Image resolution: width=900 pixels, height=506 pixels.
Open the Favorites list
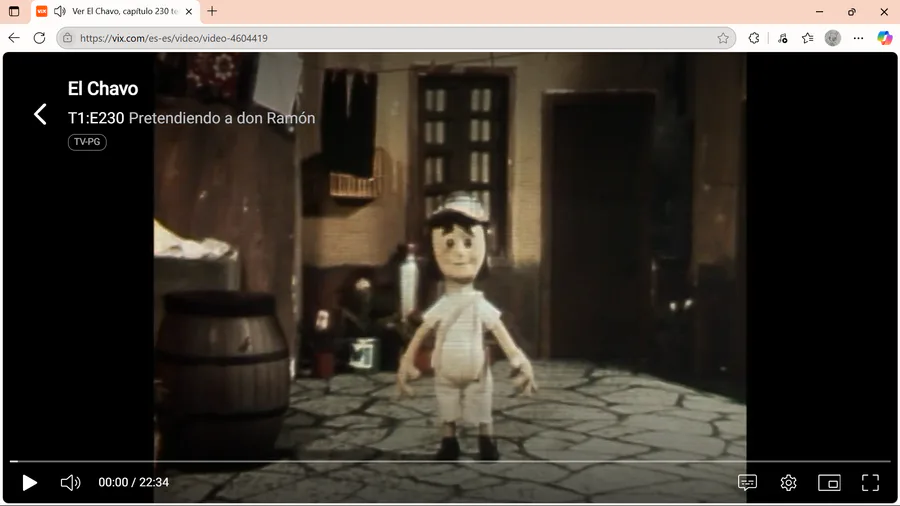click(x=808, y=38)
